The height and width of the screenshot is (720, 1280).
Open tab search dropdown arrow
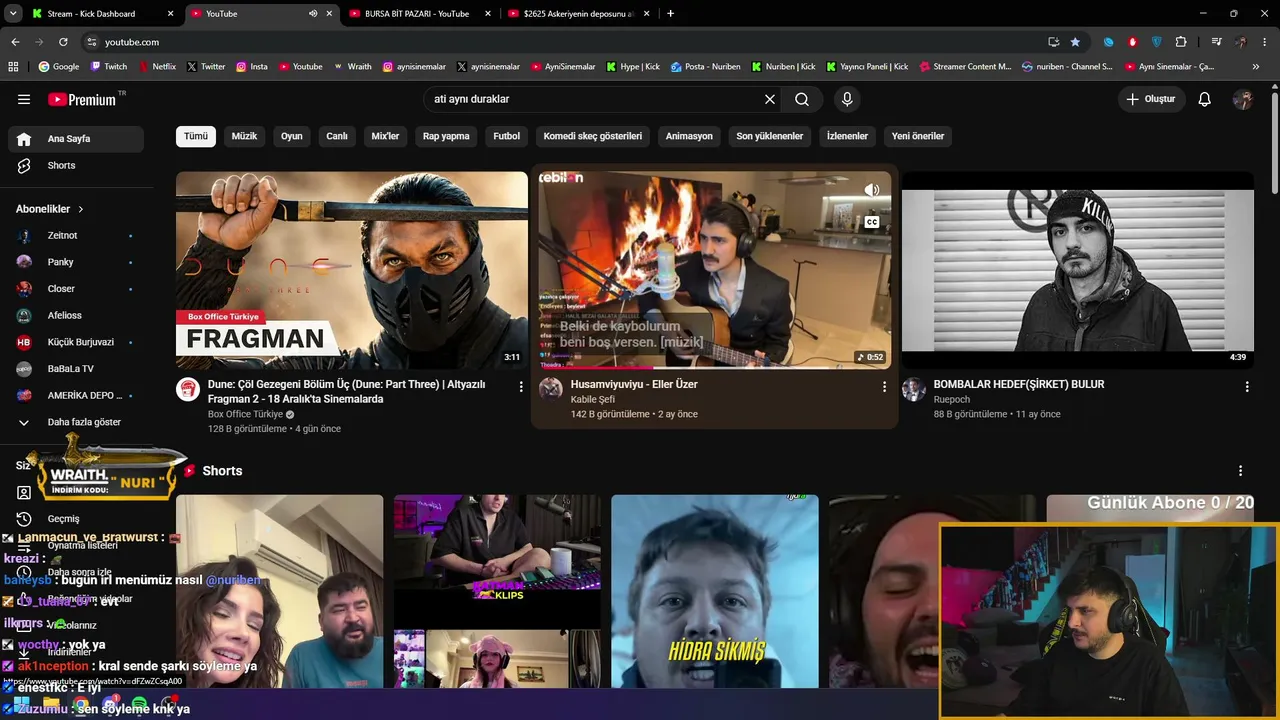(13, 14)
